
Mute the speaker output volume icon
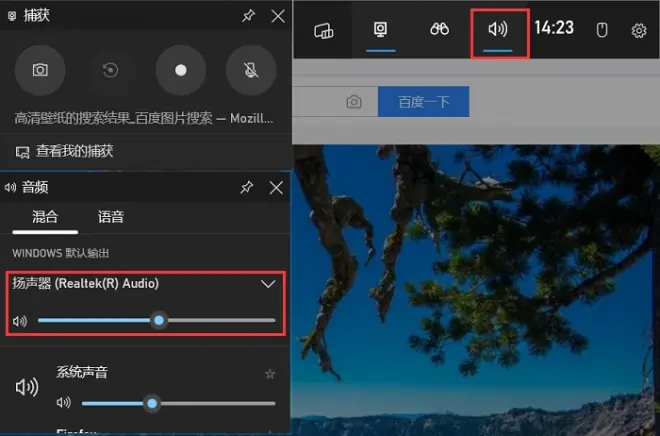(19, 321)
